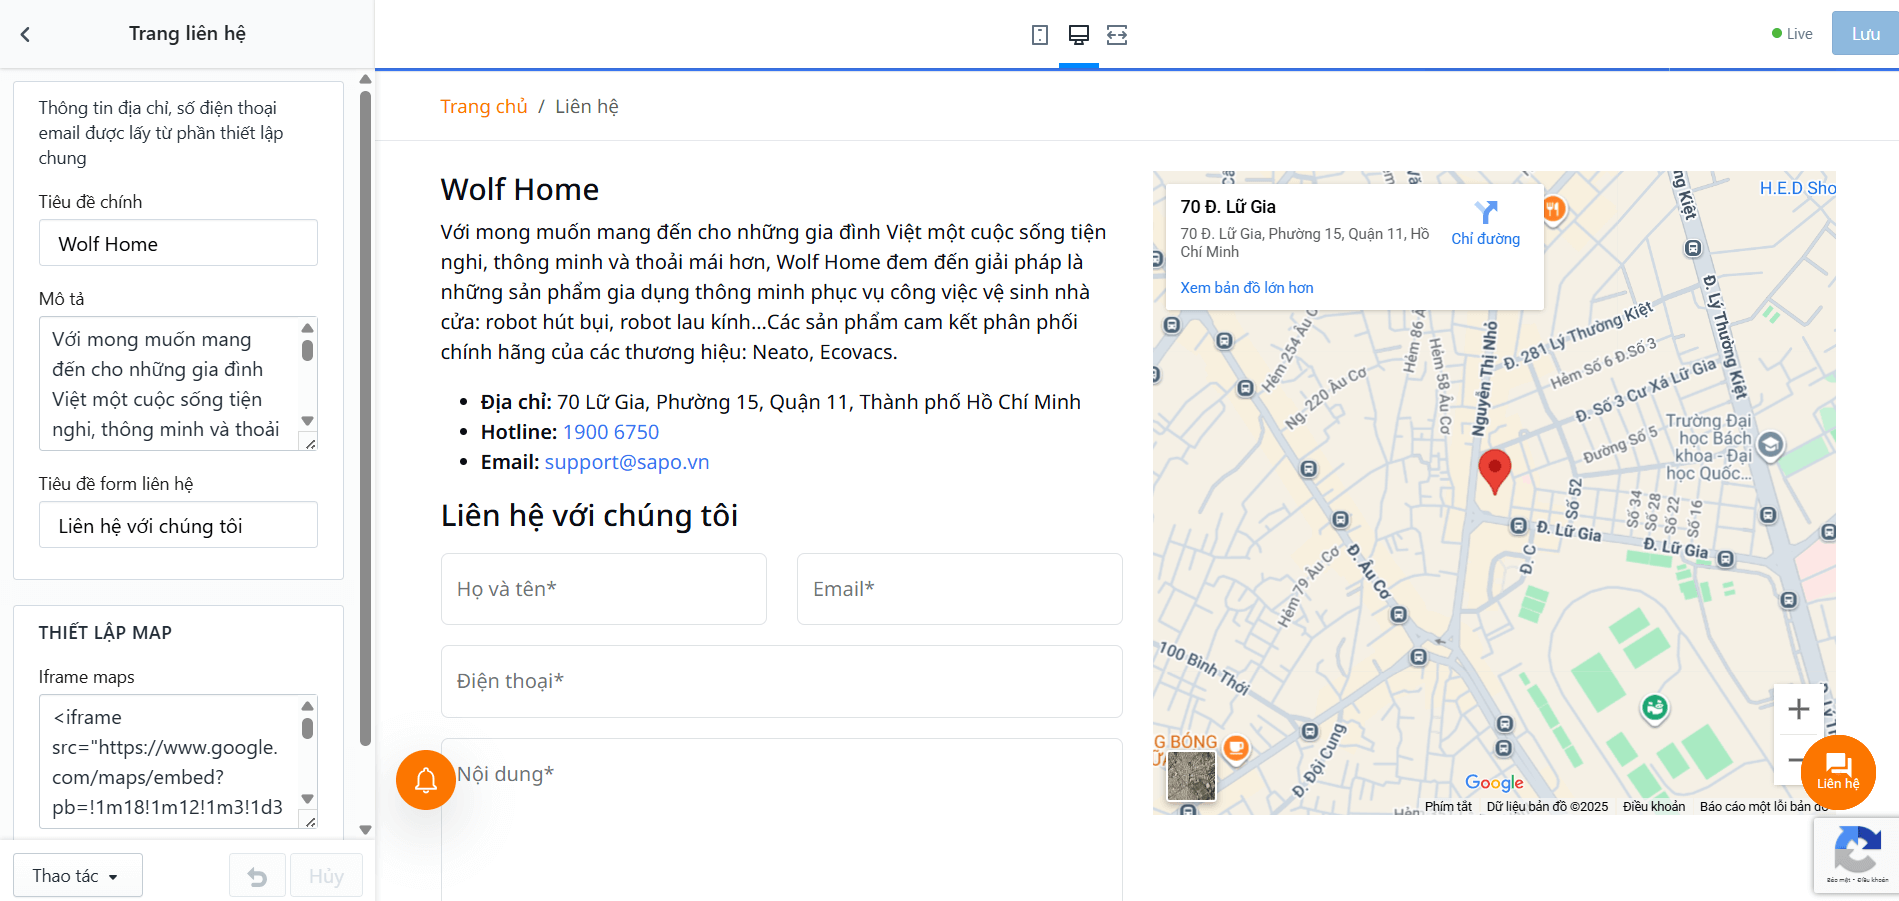The width and height of the screenshot is (1899, 901).
Task: Click the Wolf Home page heading
Action: coord(520,189)
